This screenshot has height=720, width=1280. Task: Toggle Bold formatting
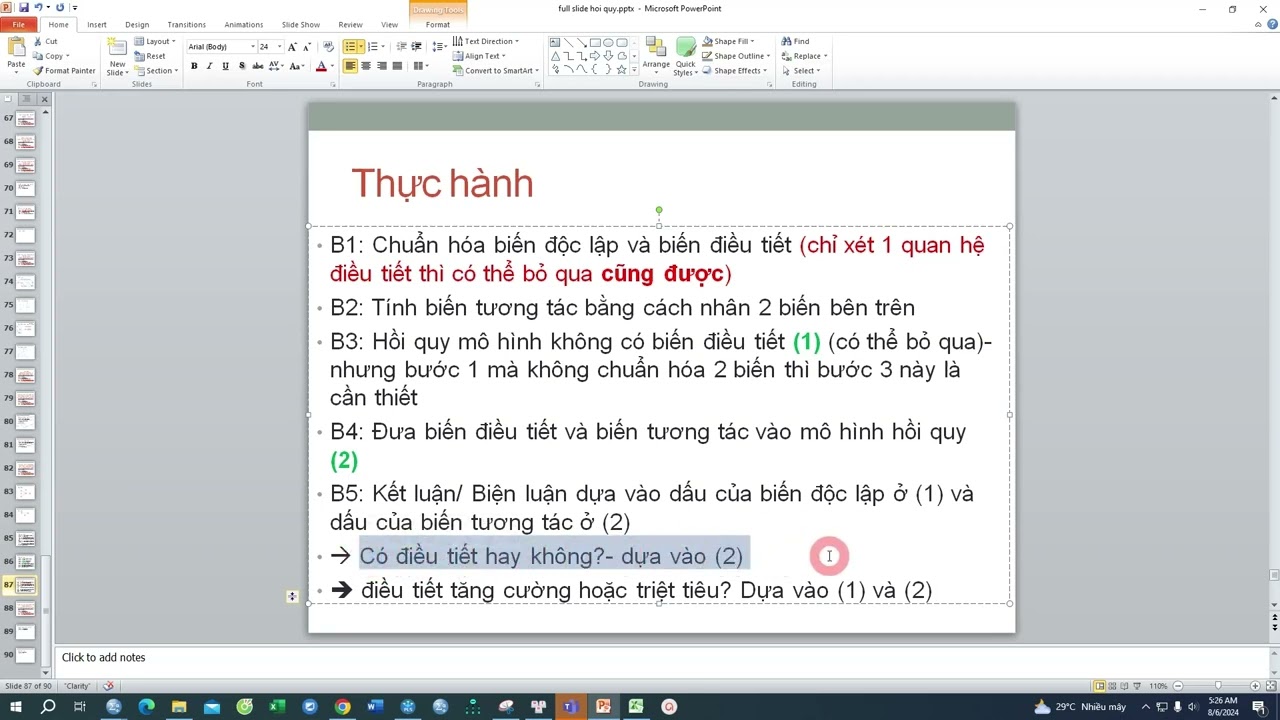(194, 66)
